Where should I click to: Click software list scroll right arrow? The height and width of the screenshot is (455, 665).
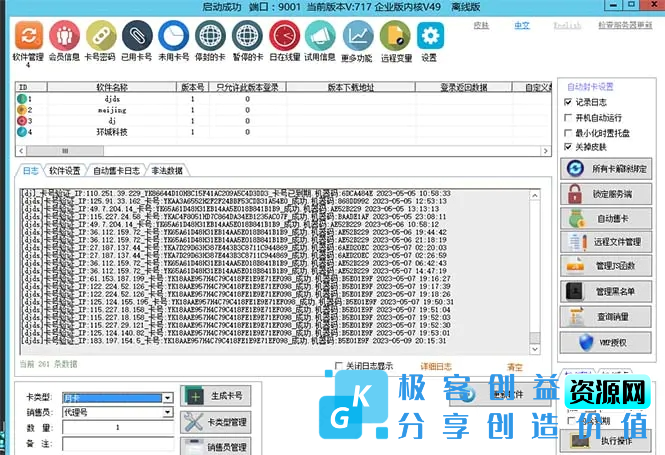546,151
